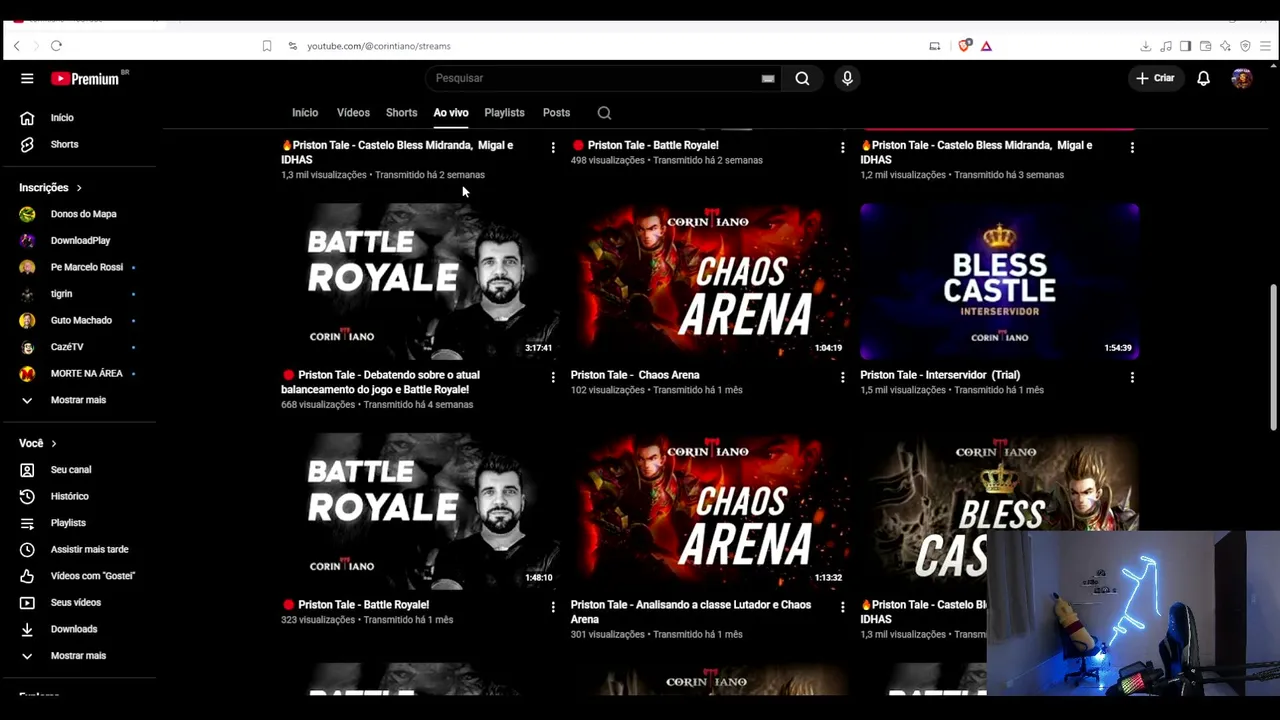
Task: Open options menu for Chaos Arena video
Action: click(843, 377)
